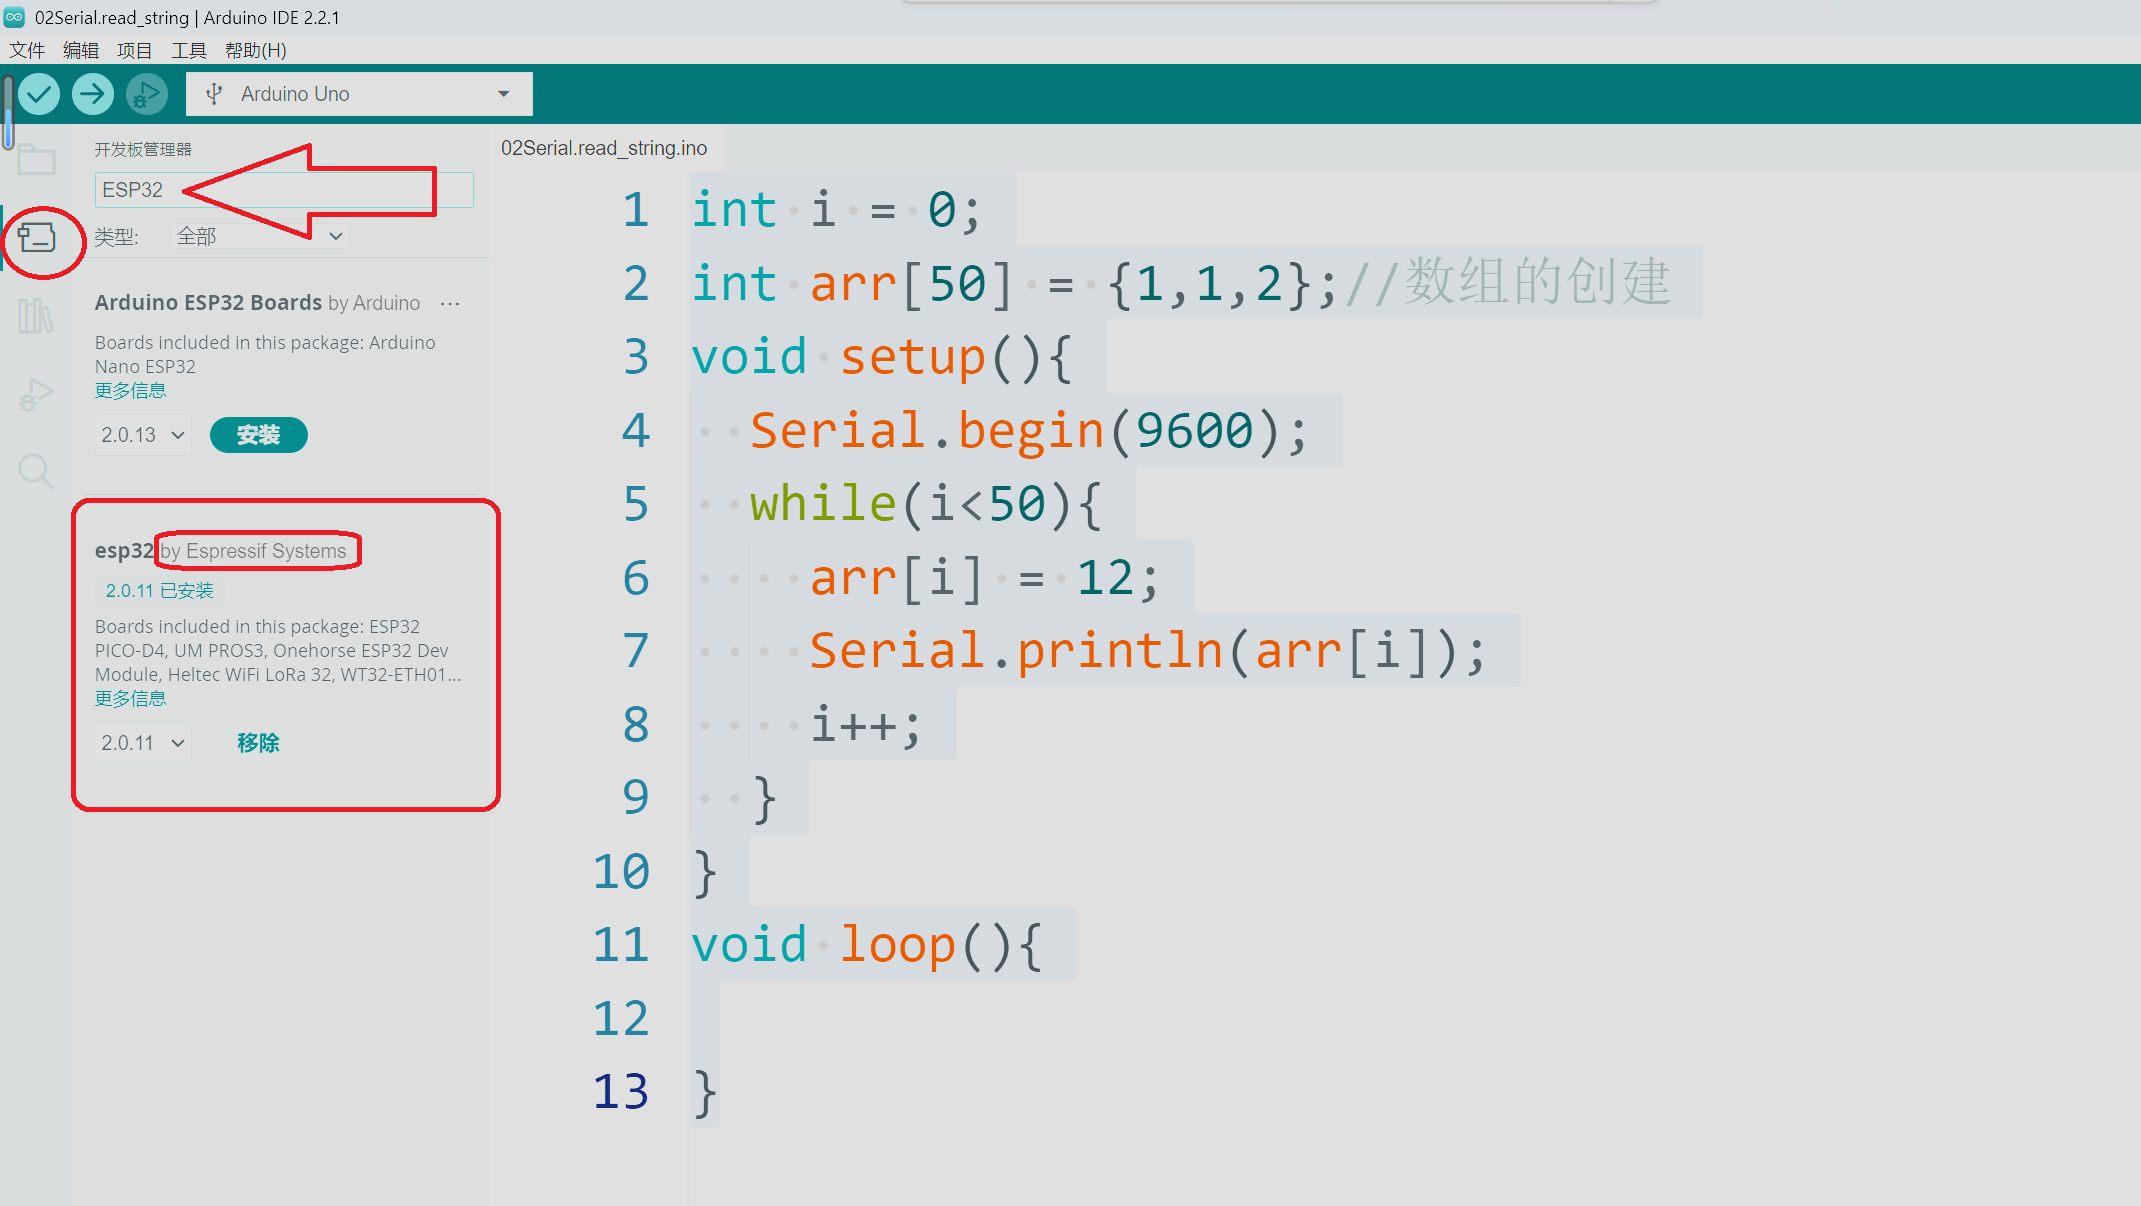The width and height of the screenshot is (2141, 1206).
Task: Select the 文件 menu item
Action: (26, 49)
